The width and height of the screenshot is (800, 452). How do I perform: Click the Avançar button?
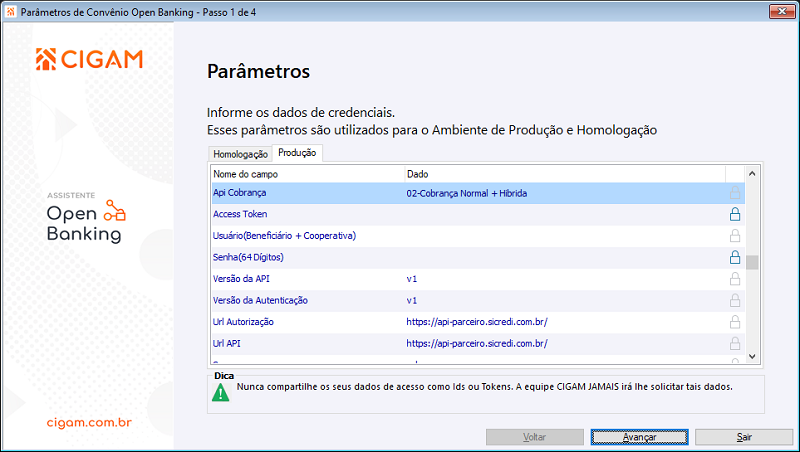639,437
